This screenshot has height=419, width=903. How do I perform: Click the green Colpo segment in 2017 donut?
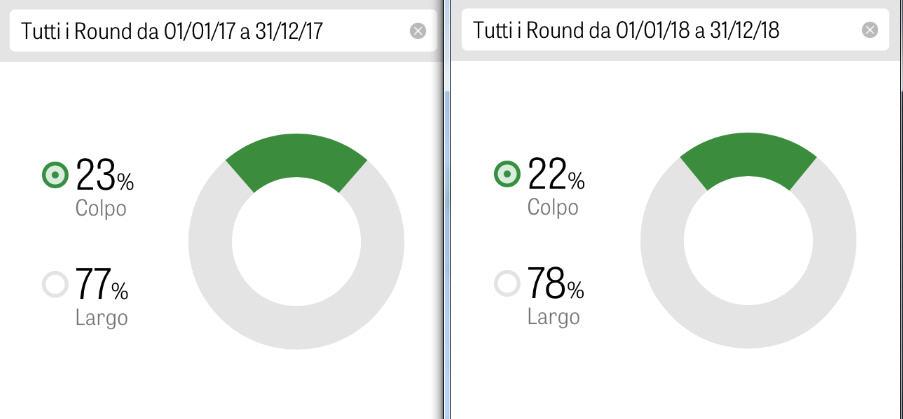[296, 156]
